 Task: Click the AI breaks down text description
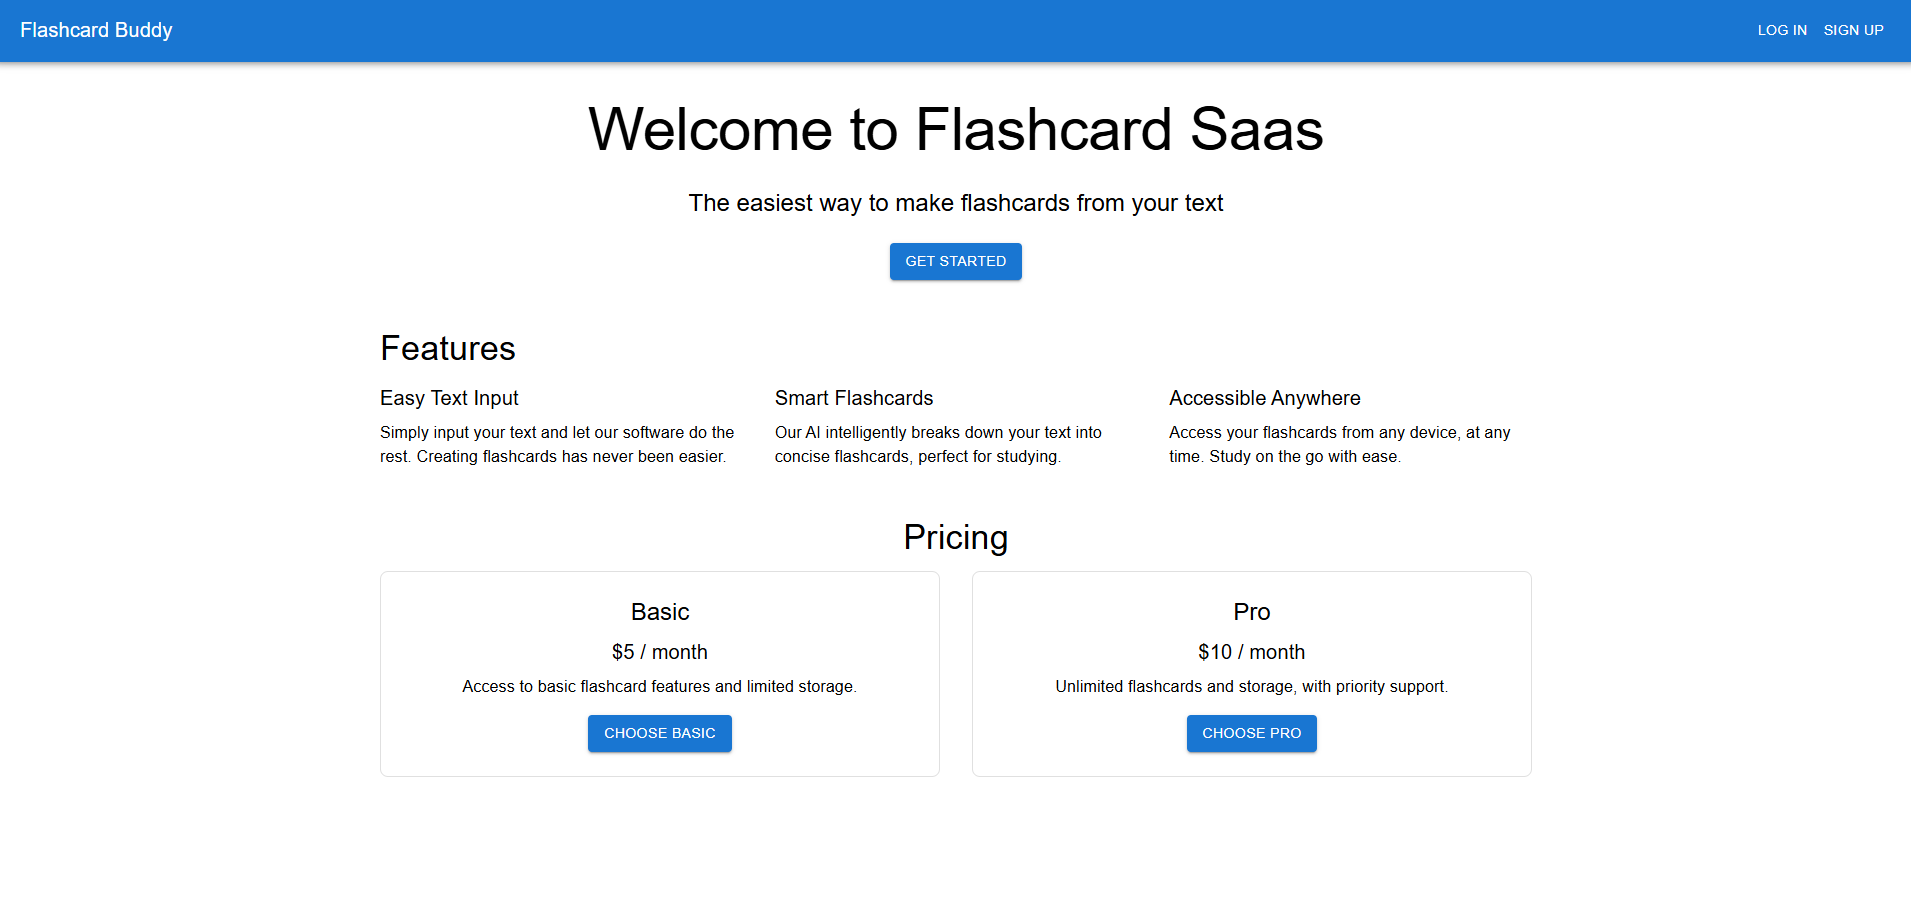tap(937, 444)
